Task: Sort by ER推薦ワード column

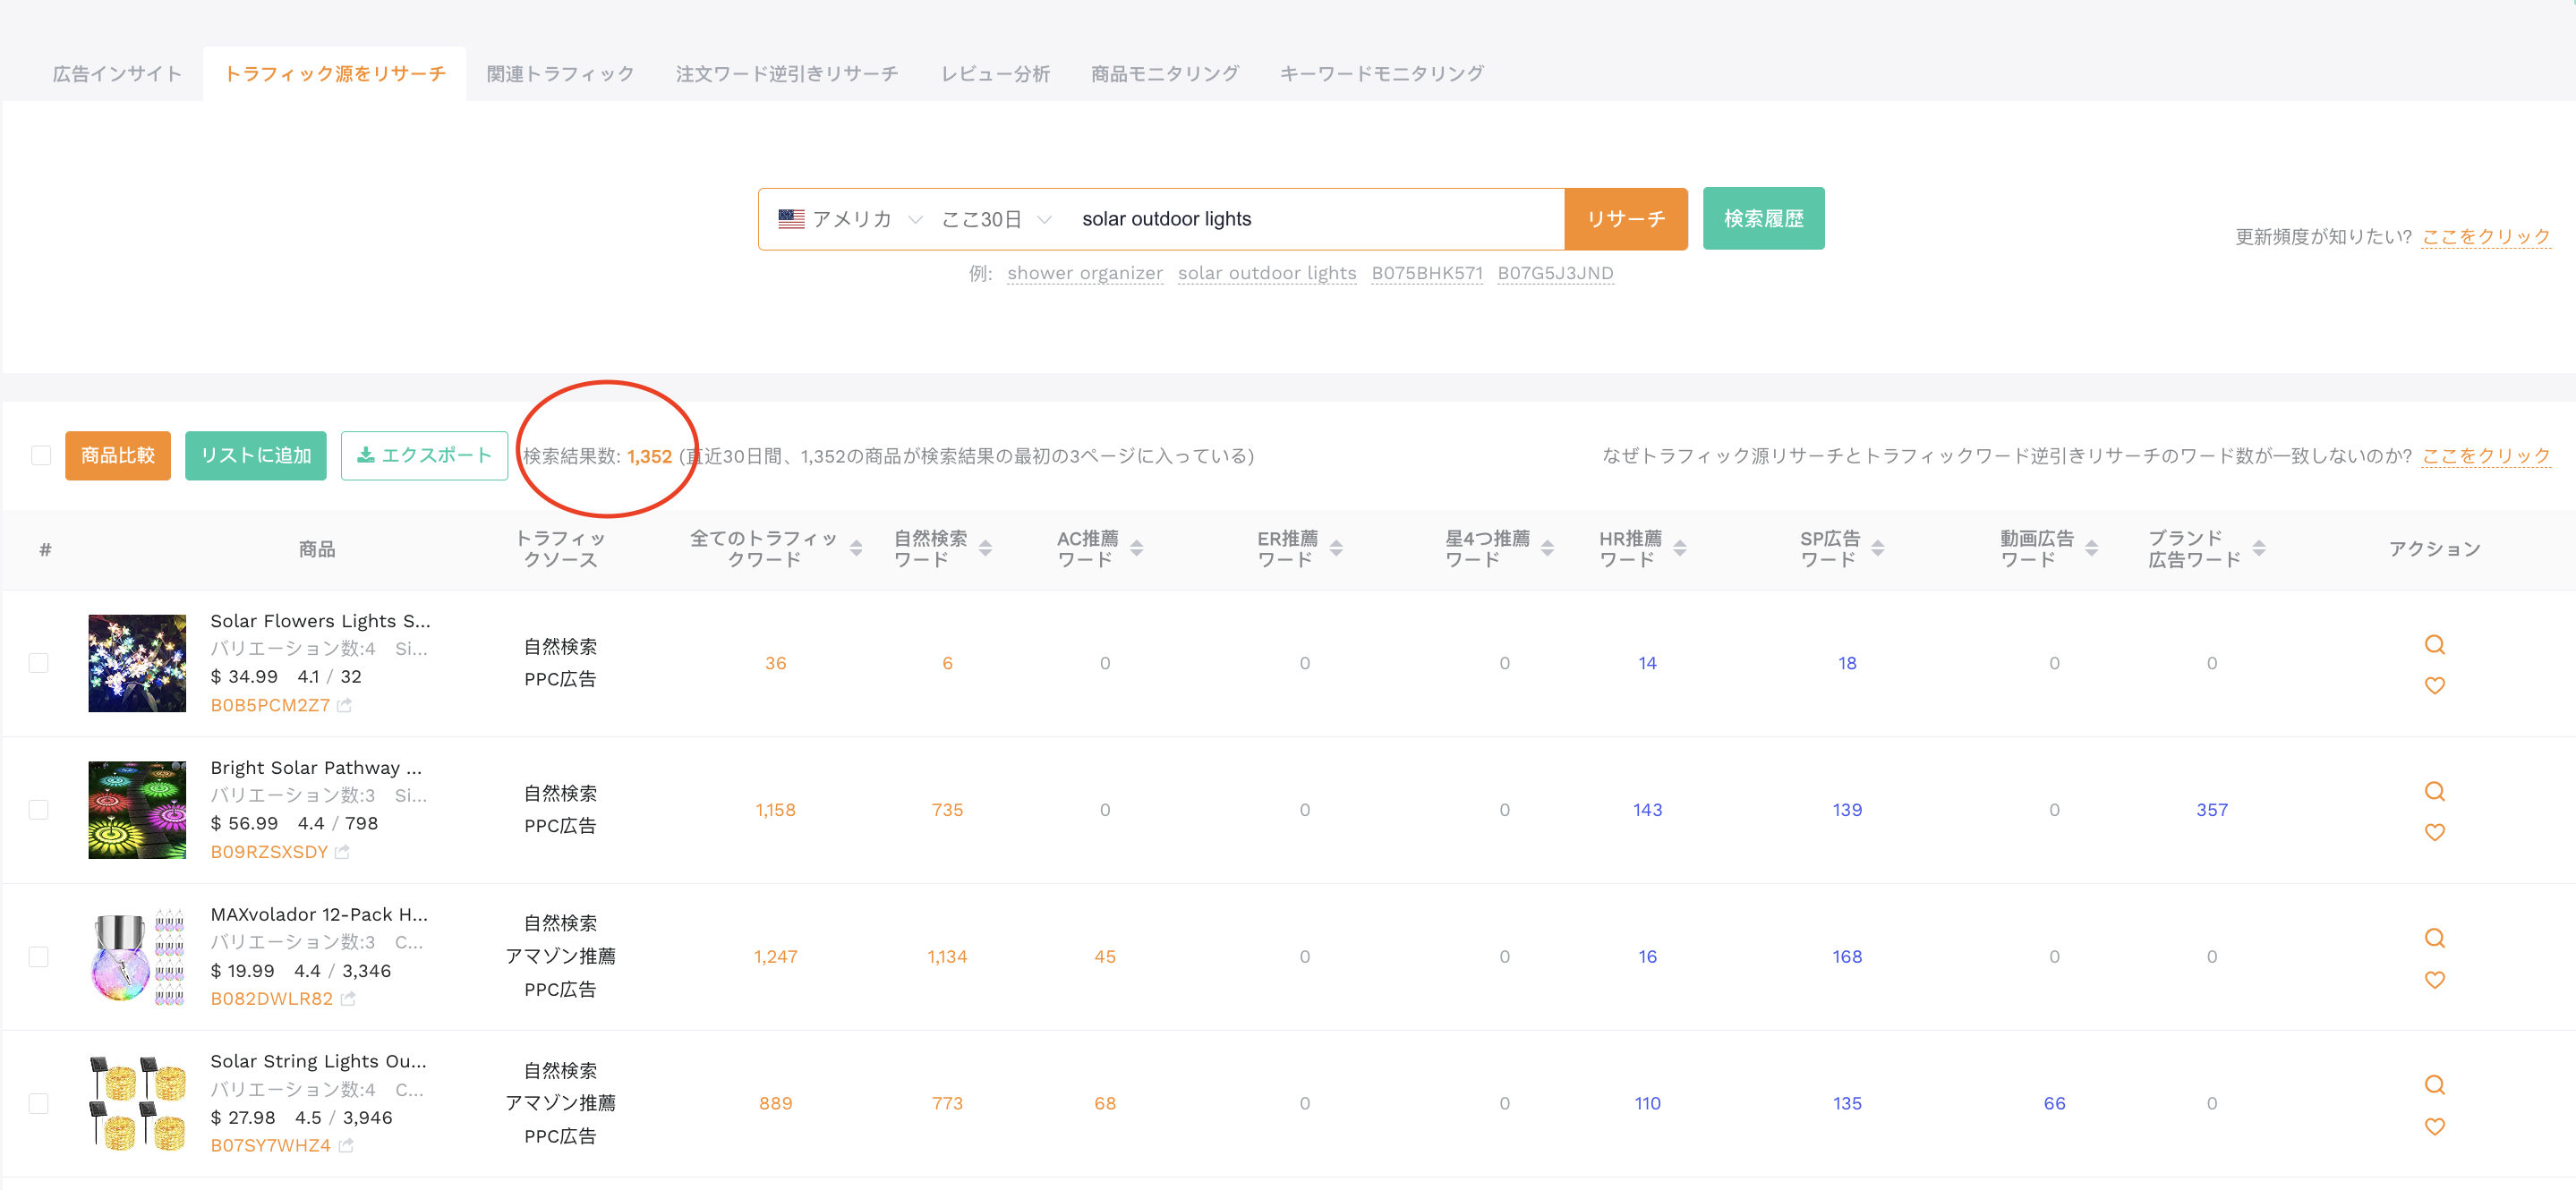Action: (x=1335, y=548)
